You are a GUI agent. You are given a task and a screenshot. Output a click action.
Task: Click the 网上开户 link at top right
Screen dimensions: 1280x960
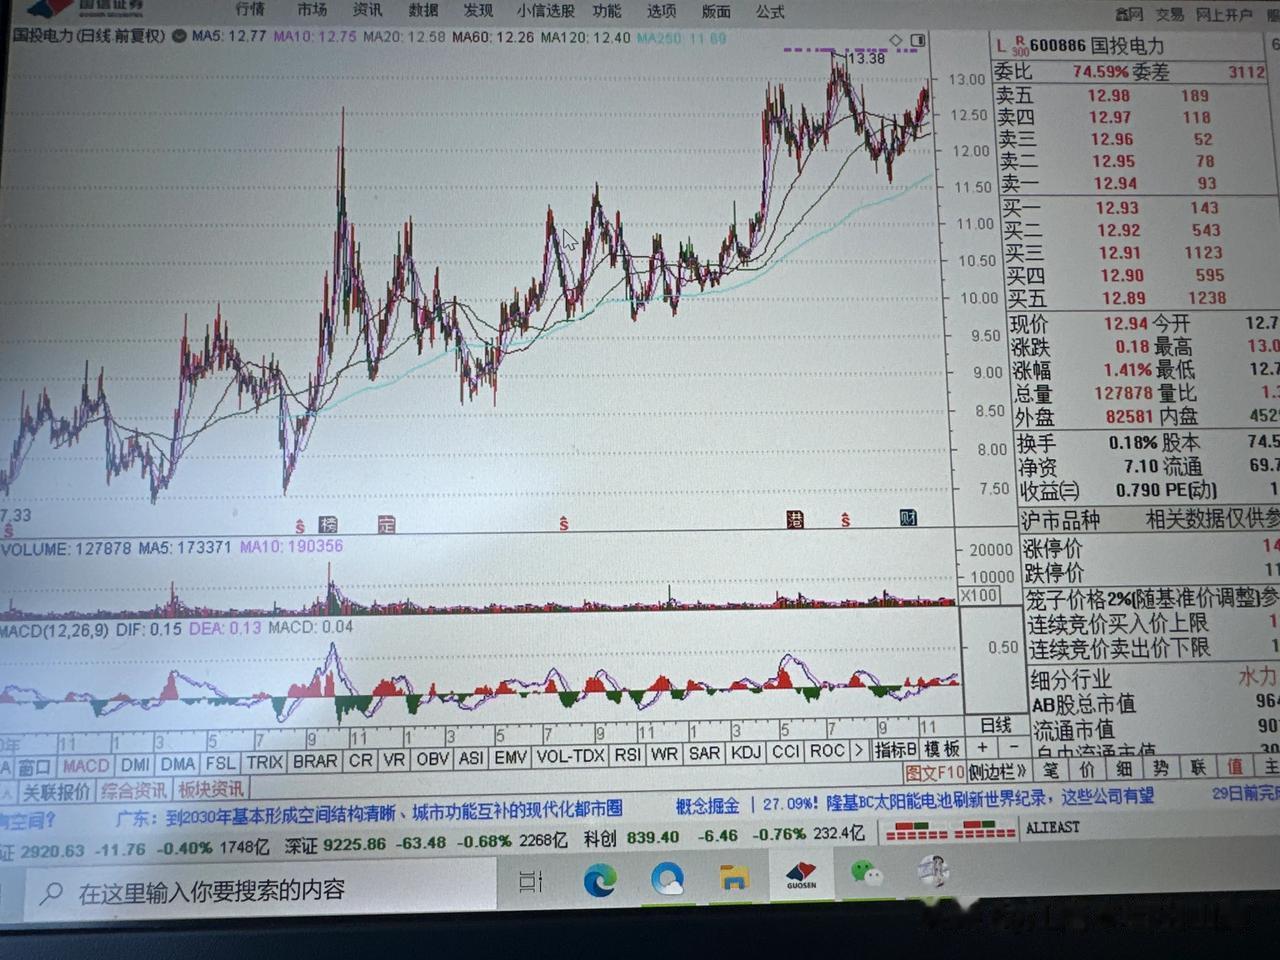1225,14
